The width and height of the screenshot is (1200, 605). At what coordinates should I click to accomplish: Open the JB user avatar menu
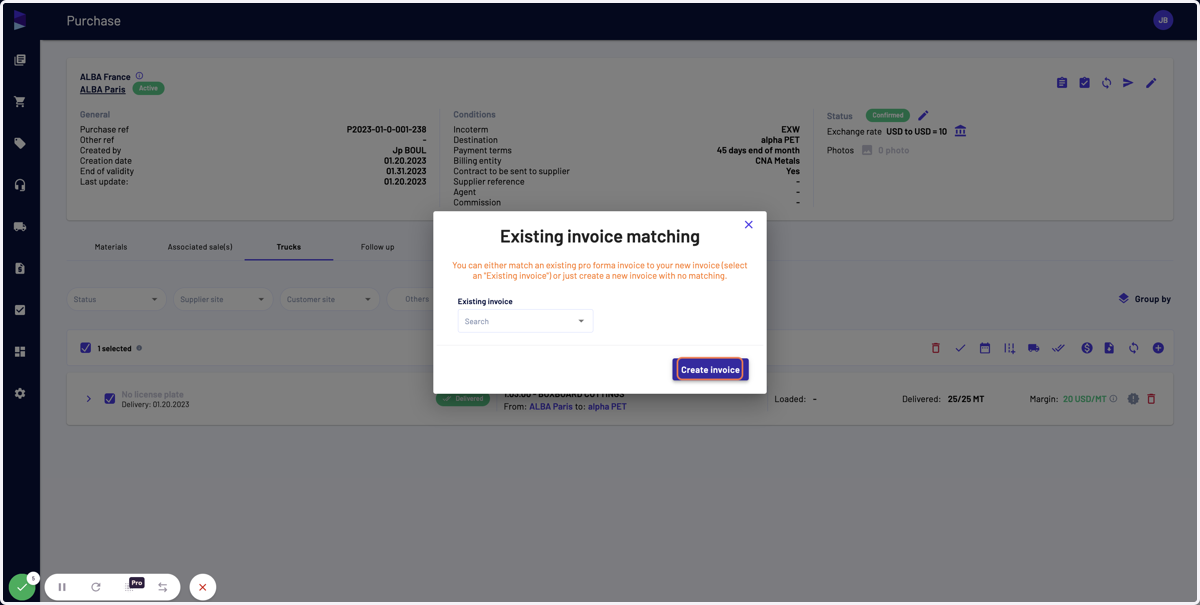(1163, 20)
